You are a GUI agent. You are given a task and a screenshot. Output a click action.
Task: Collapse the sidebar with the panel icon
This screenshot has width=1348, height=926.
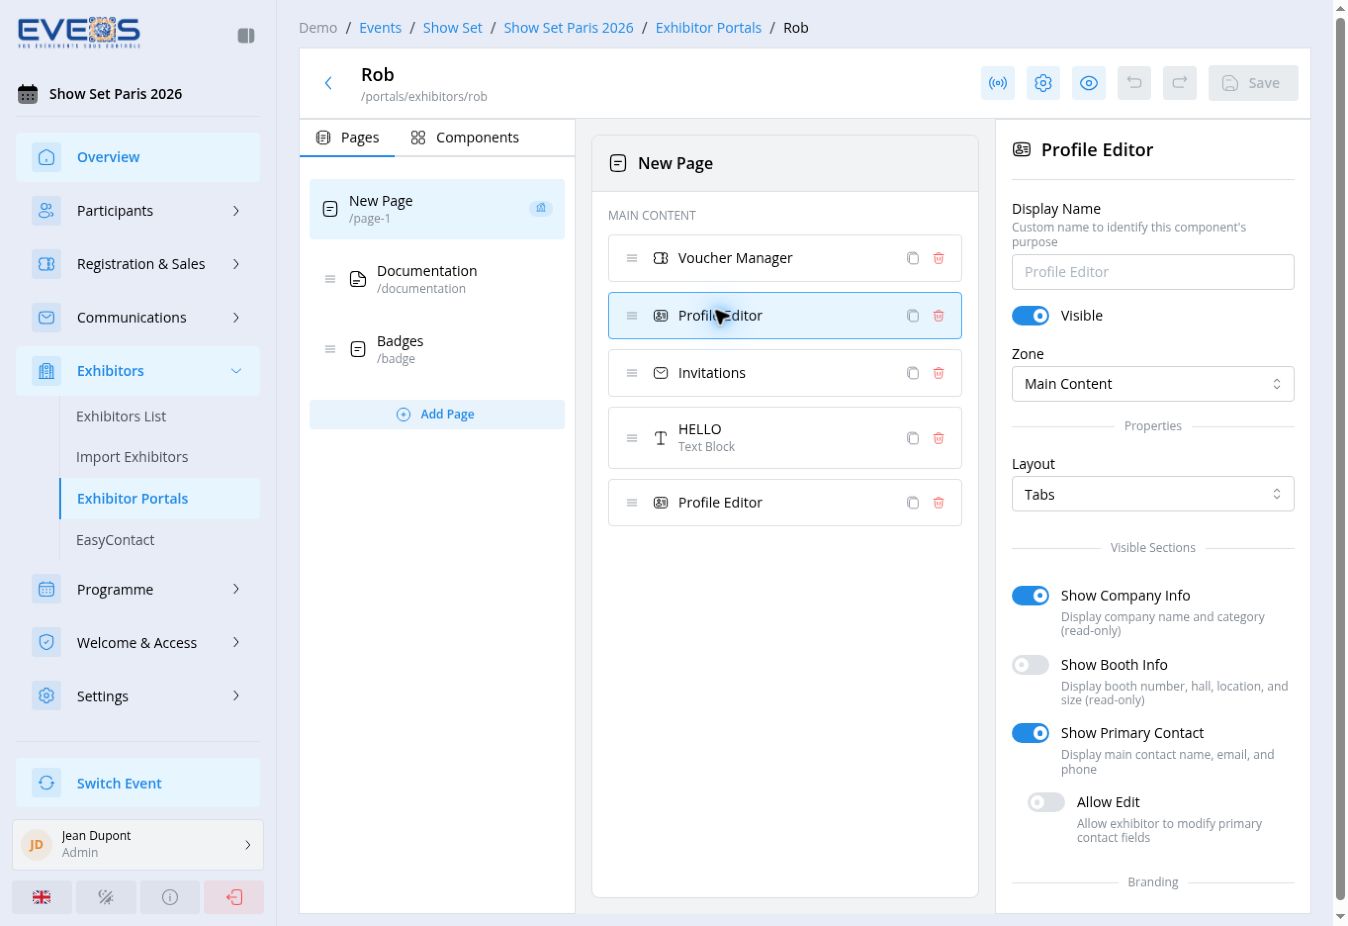(246, 36)
